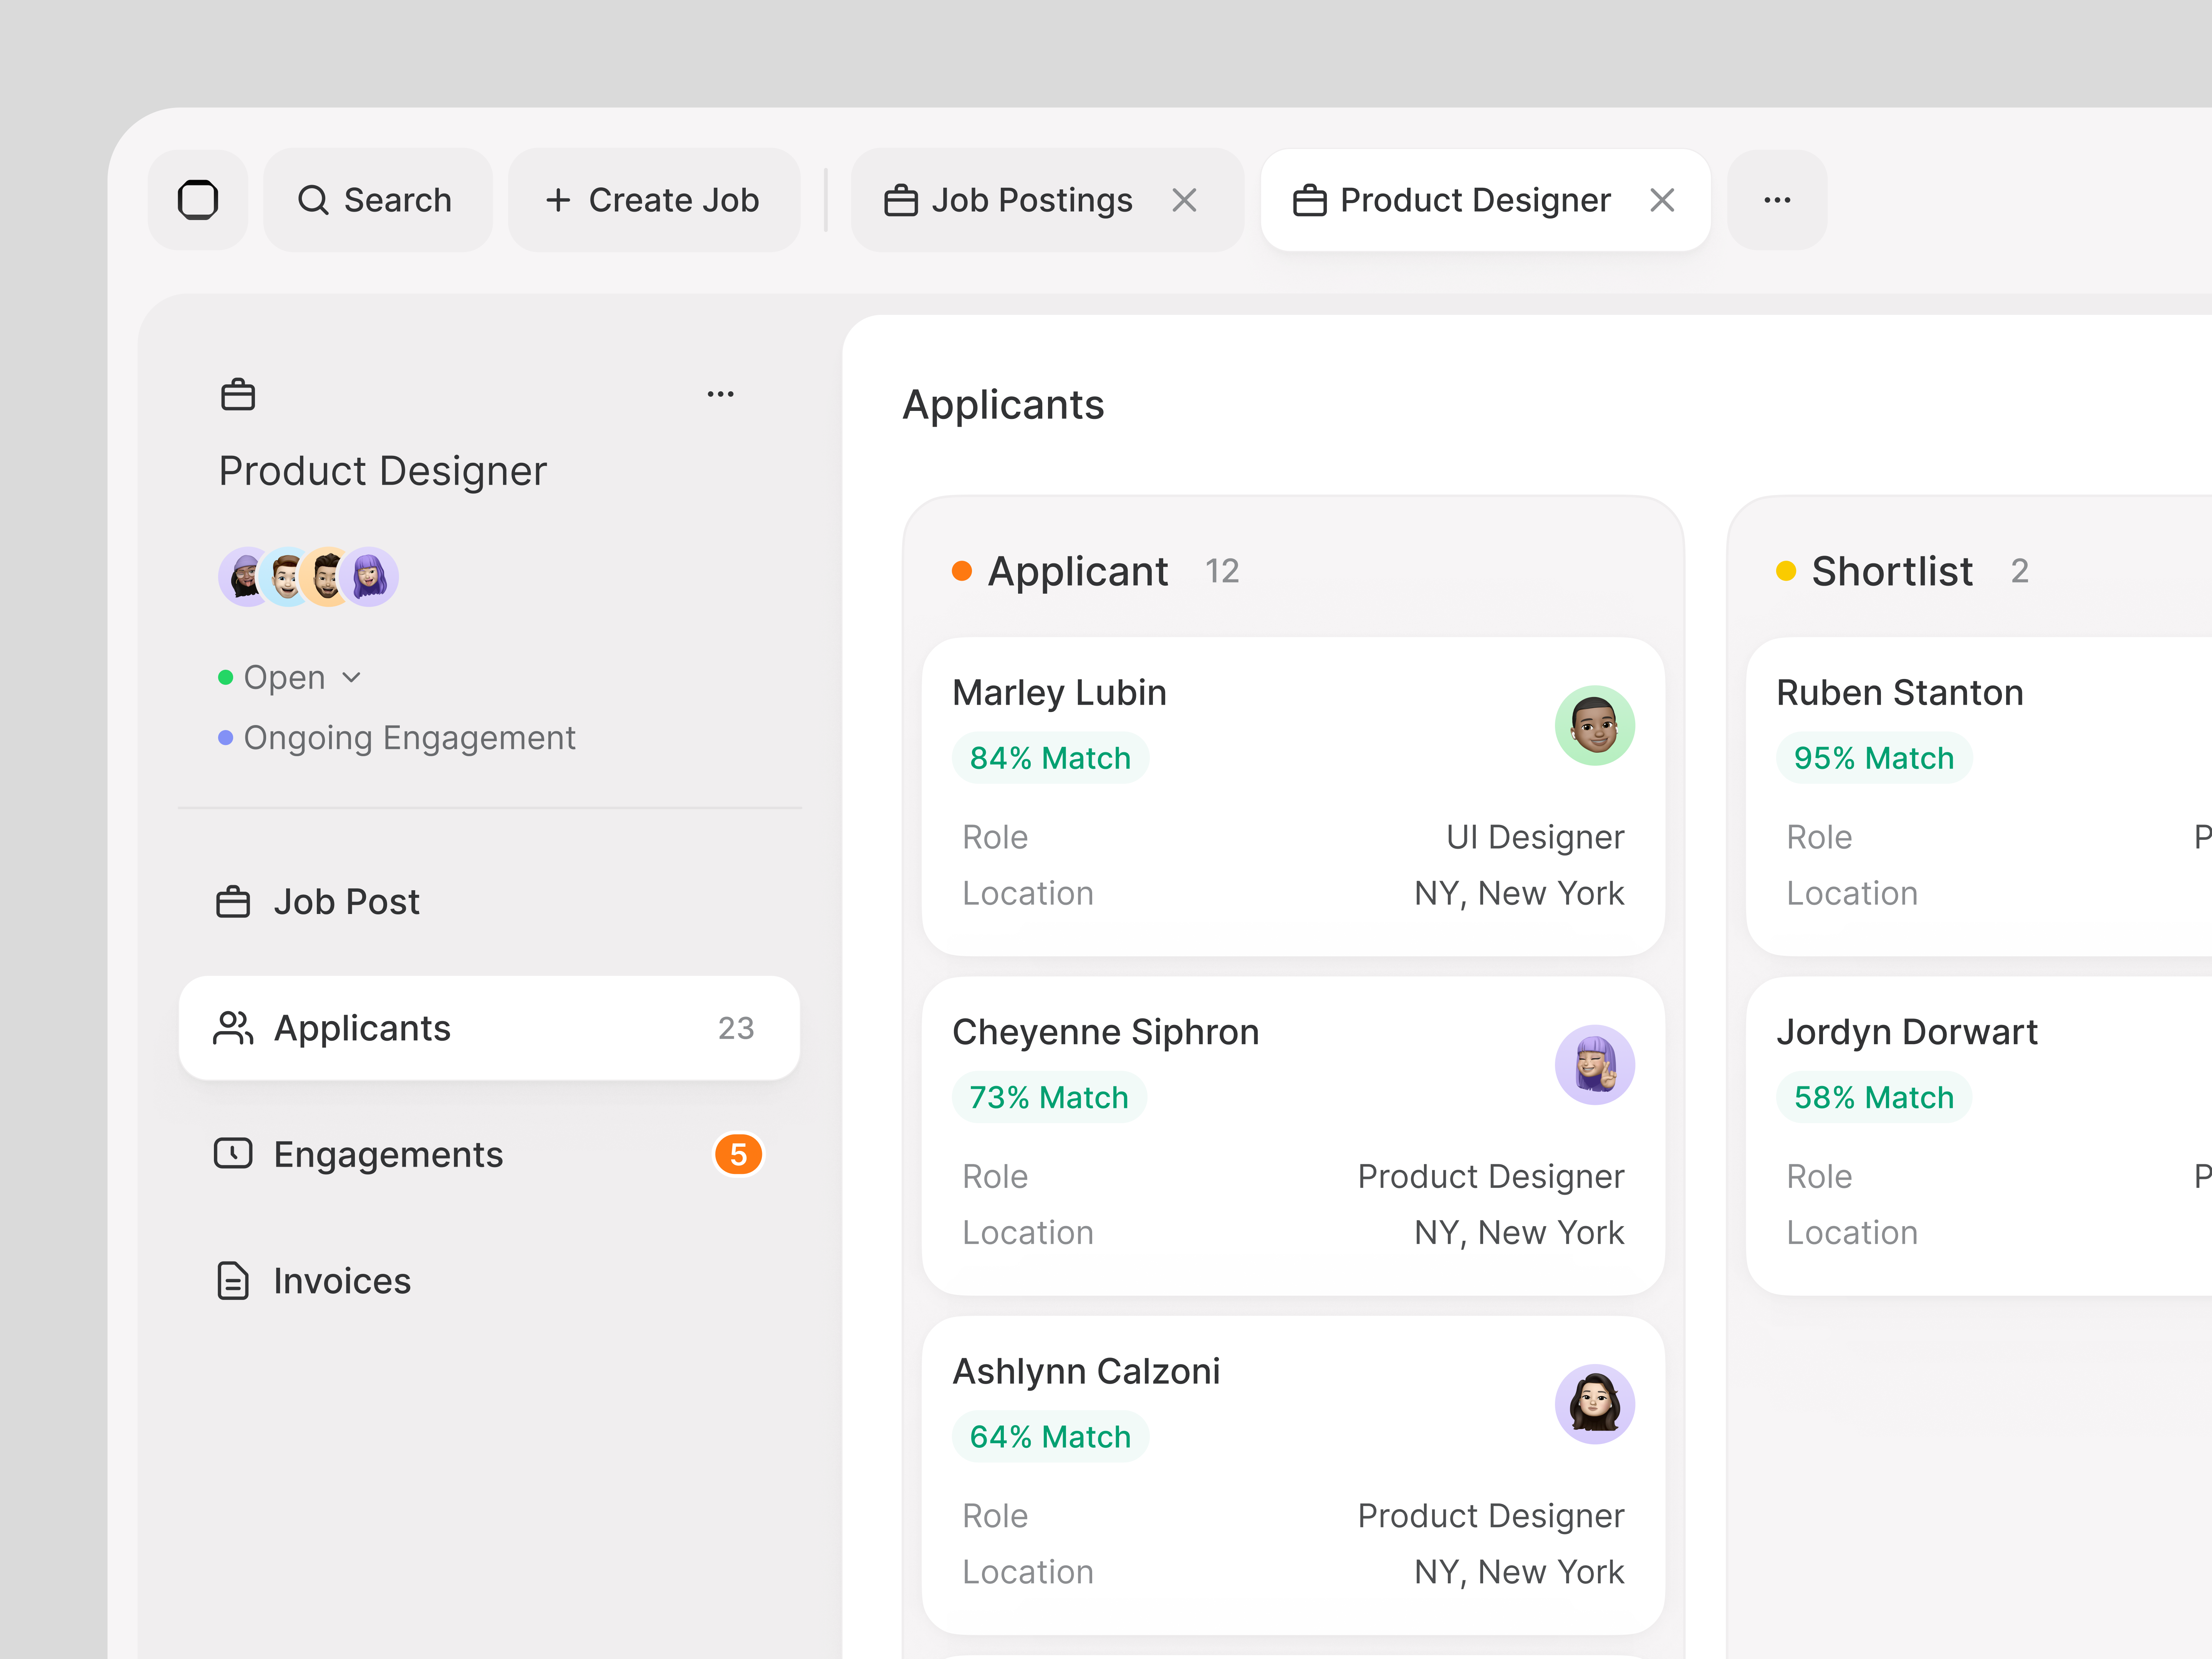Open the Job Post sidebar item

489,902
